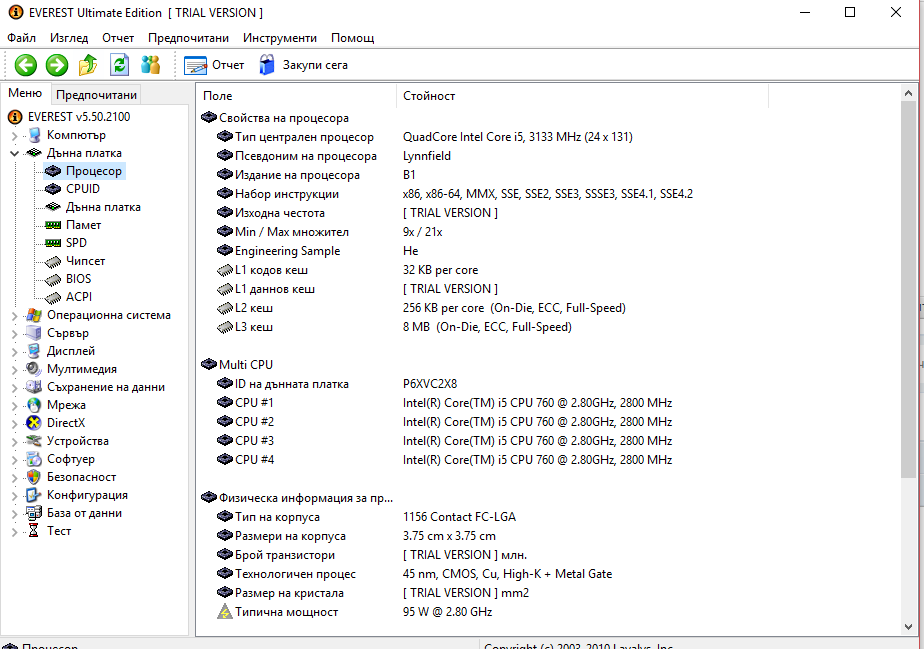Select the L3 кеш row
Image resolution: width=924 pixels, height=649 pixels.
pos(394,327)
